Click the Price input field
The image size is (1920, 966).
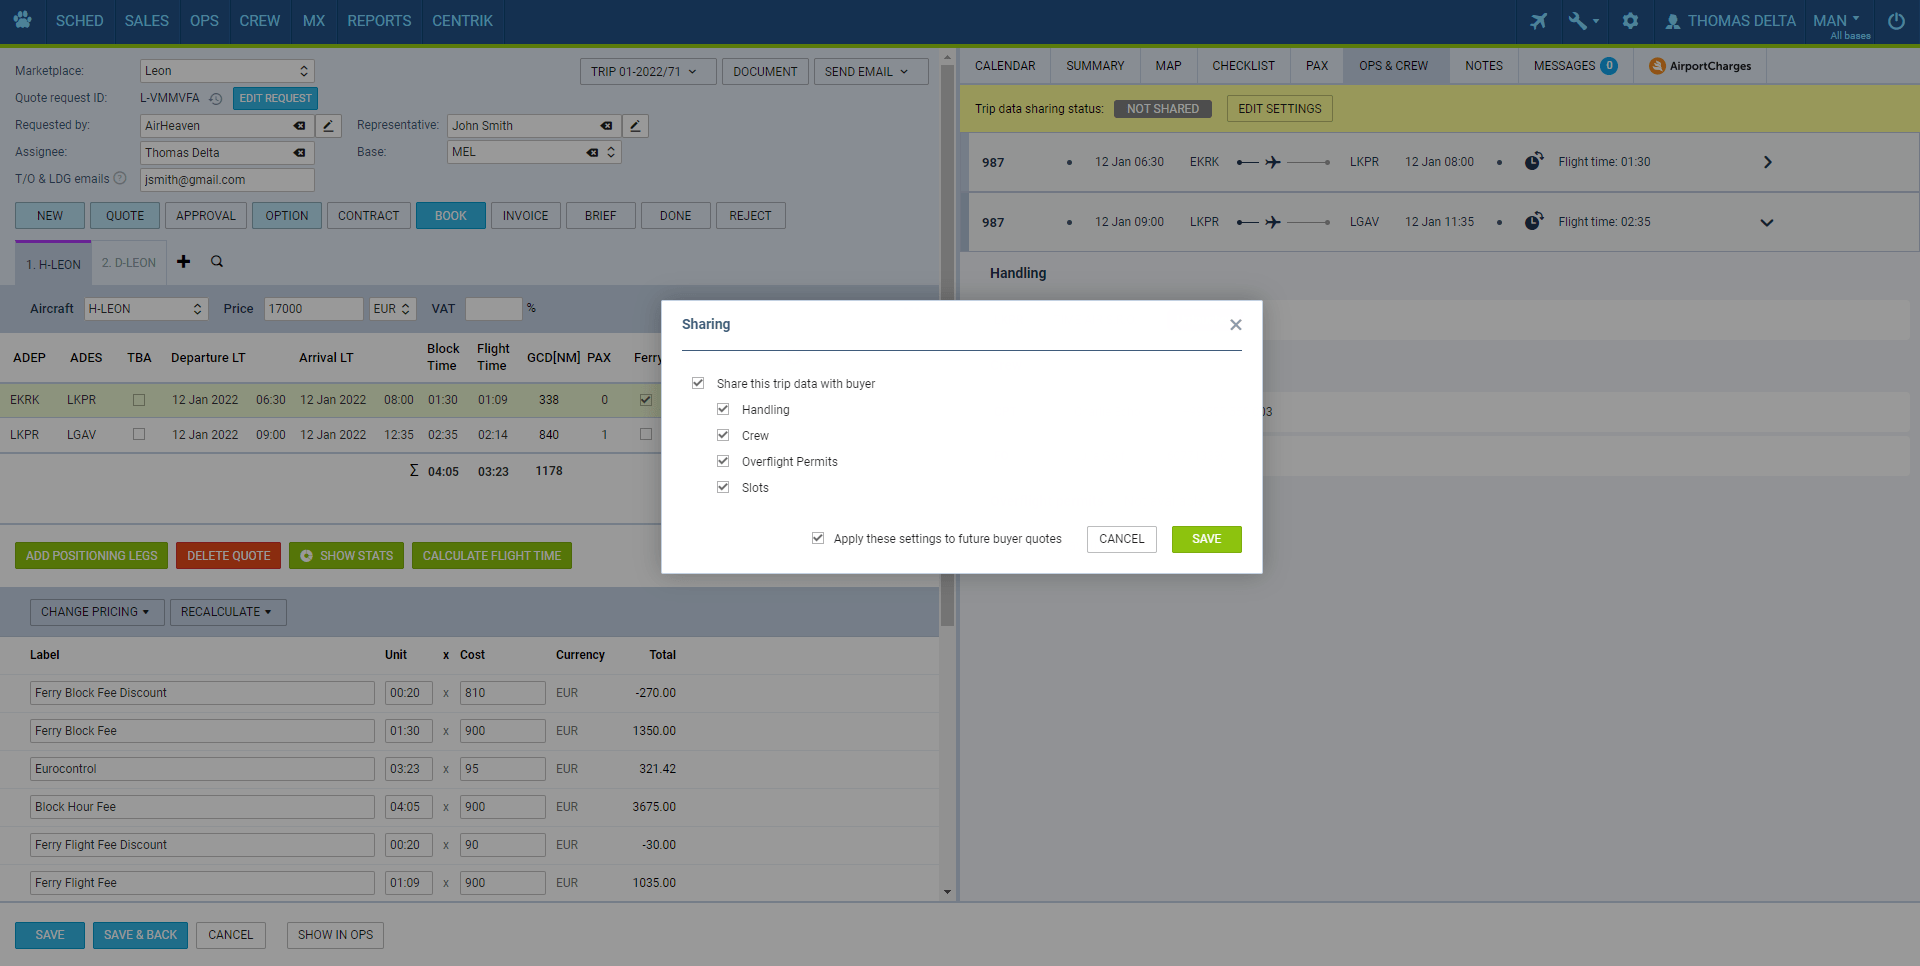313,309
